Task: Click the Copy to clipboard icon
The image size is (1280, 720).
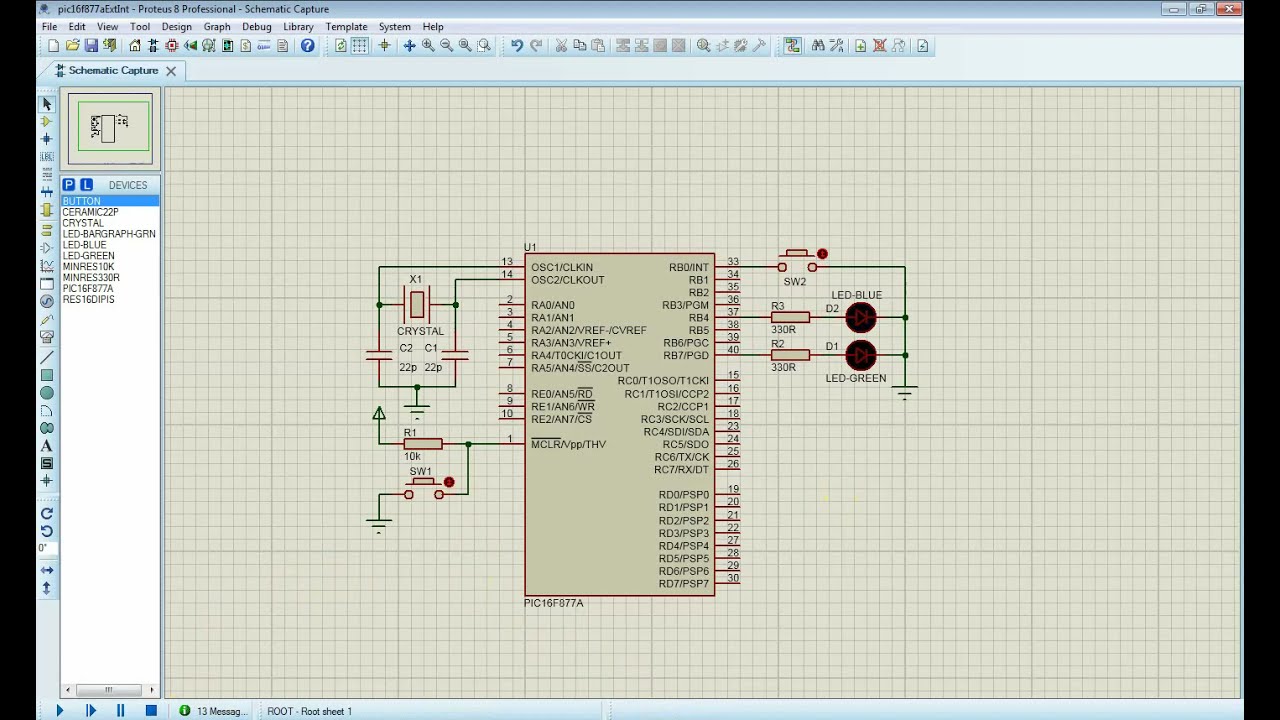Action: (579, 46)
